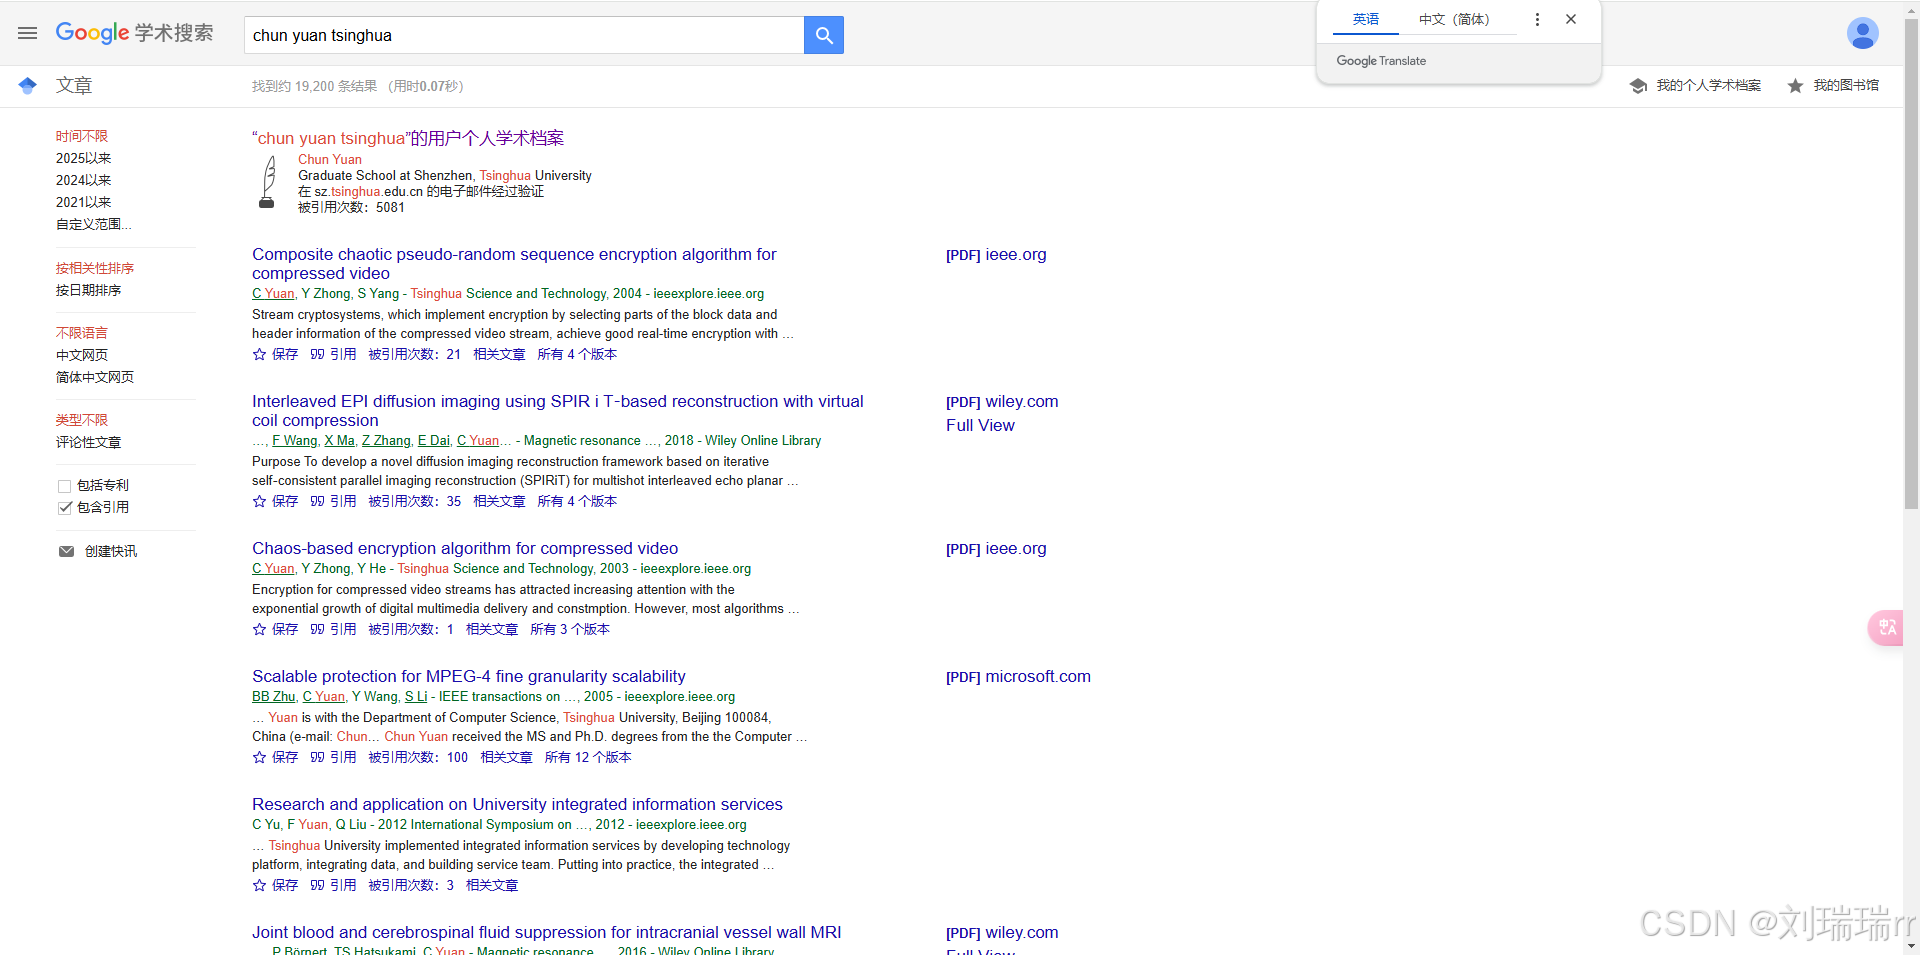Filter by review articles
1920x955 pixels.
click(x=88, y=442)
